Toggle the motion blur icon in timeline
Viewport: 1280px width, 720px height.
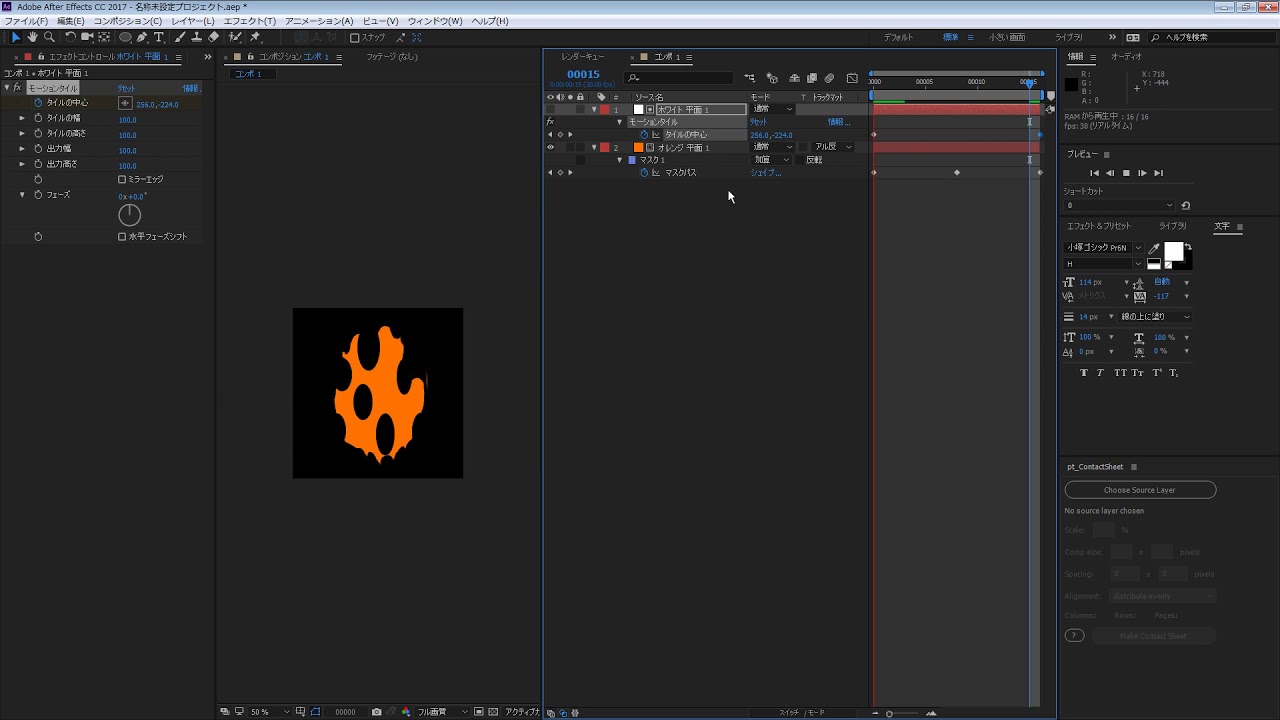pyautogui.click(x=830, y=78)
